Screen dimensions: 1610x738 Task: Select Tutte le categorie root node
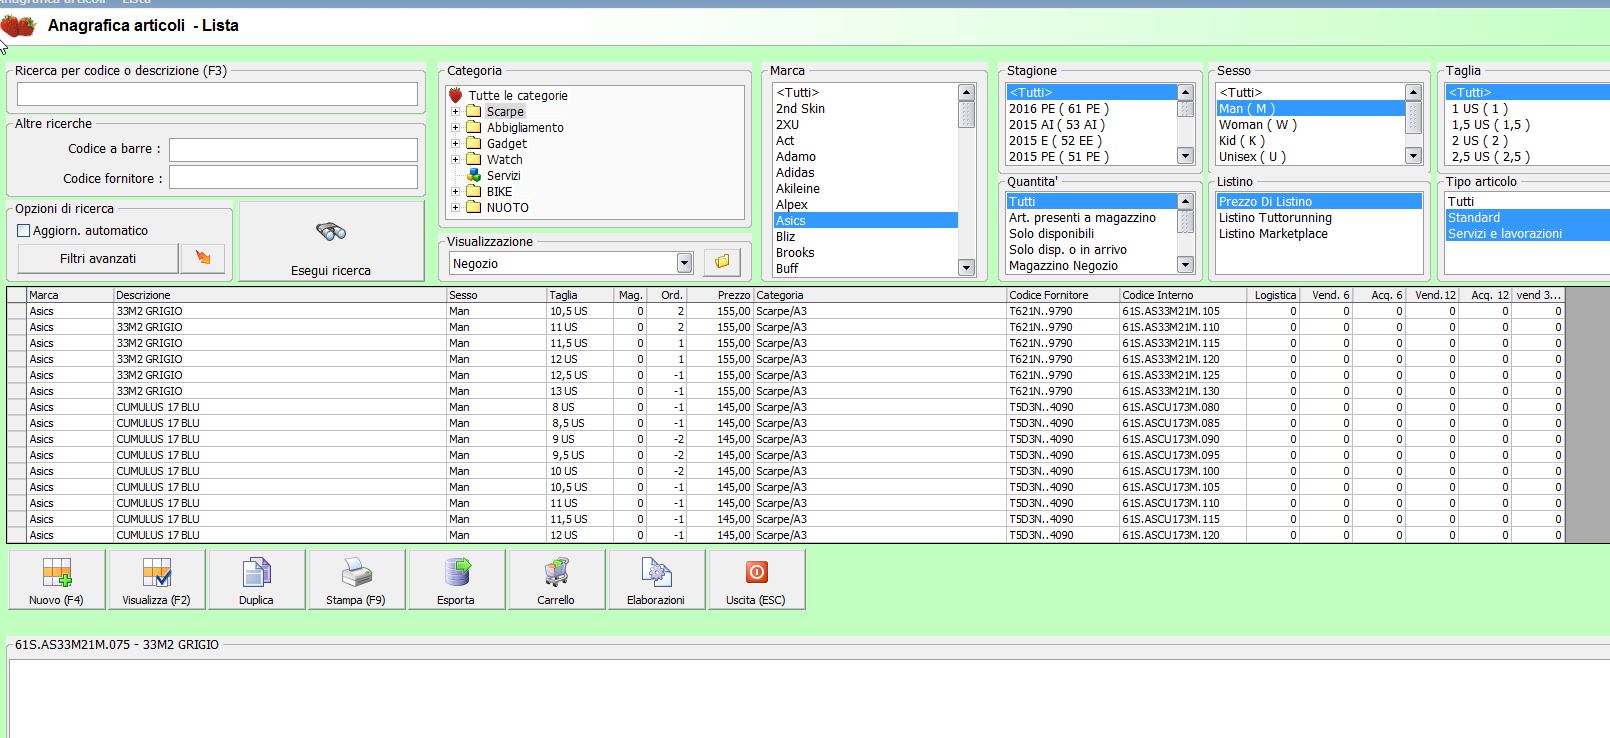click(517, 96)
